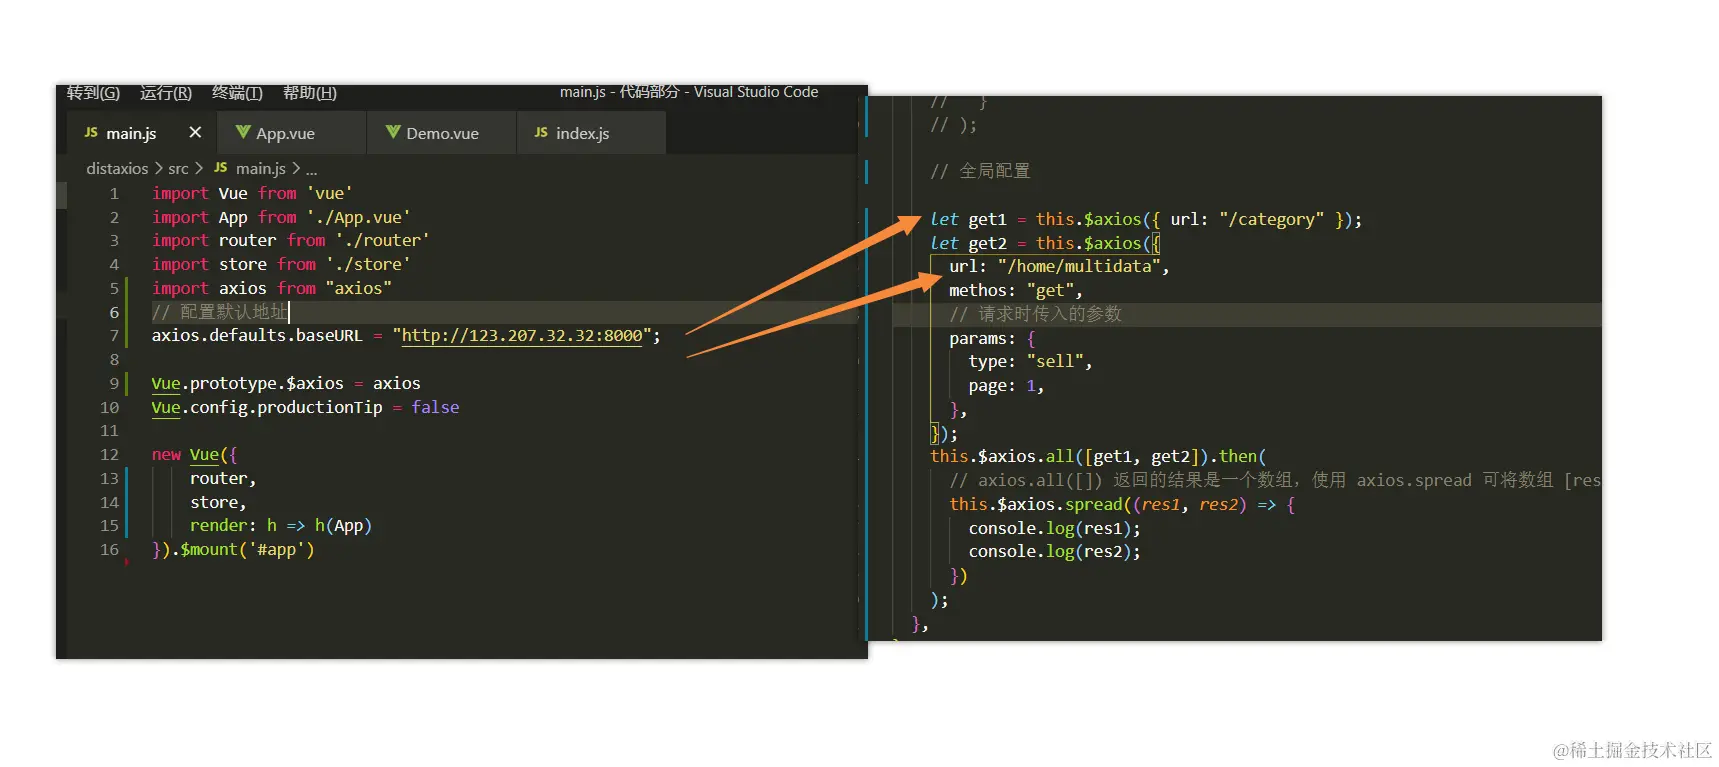Click the 全局配置 comment in right editor

click(x=980, y=171)
